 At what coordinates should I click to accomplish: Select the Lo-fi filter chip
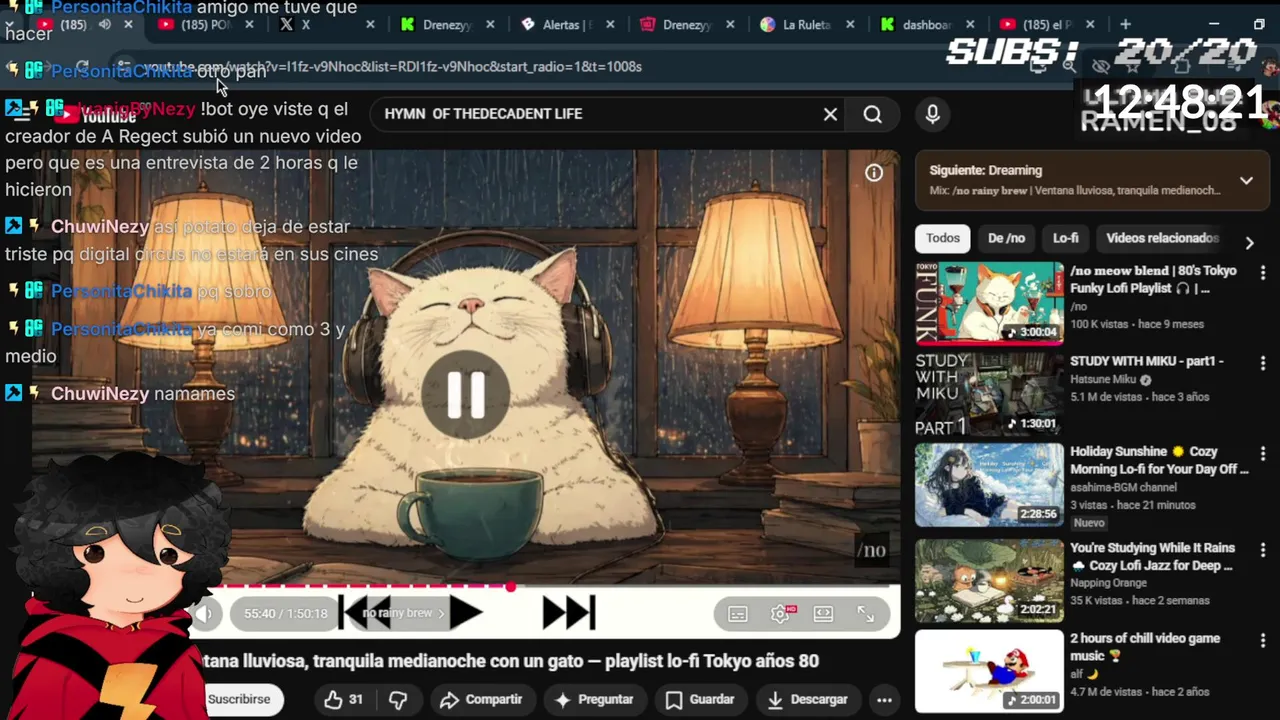pos(1066,238)
